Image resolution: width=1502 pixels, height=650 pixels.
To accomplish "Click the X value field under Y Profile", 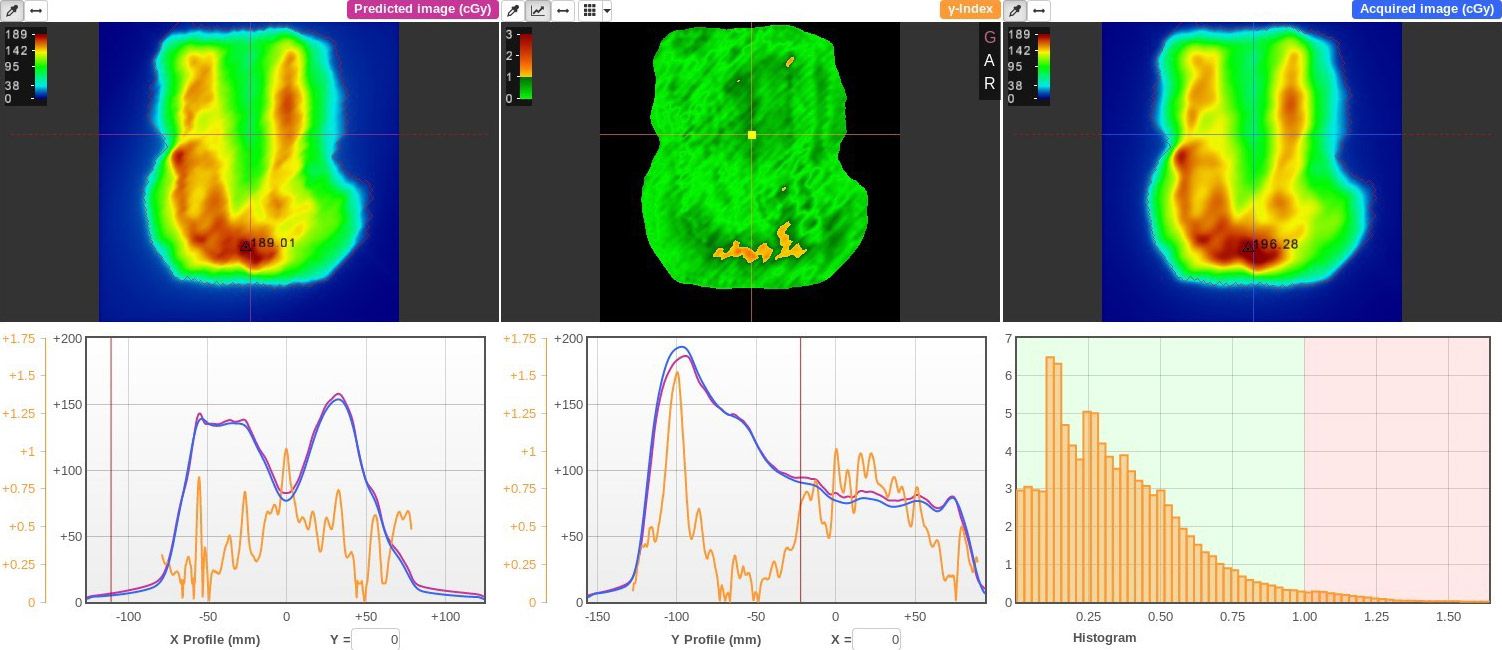I will click(x=877, y=639).
